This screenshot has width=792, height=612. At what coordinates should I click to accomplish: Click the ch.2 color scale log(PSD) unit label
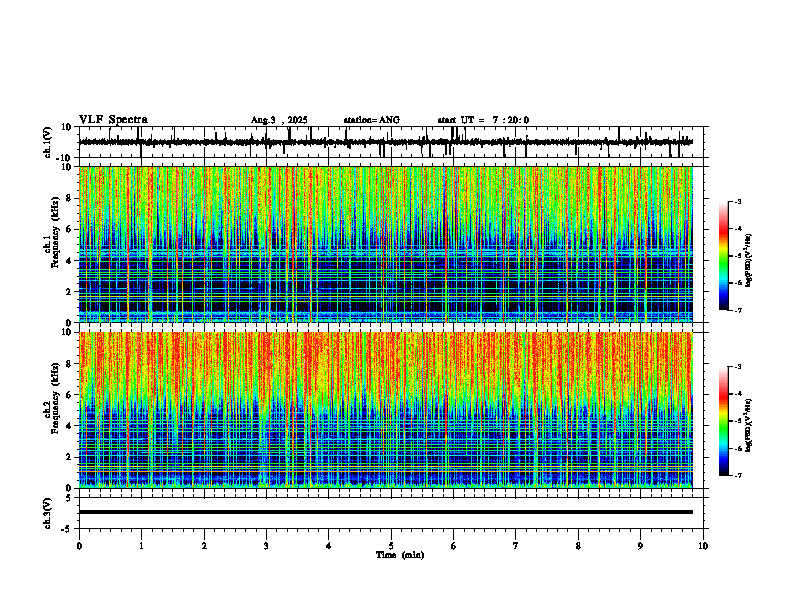coord(749,425)
